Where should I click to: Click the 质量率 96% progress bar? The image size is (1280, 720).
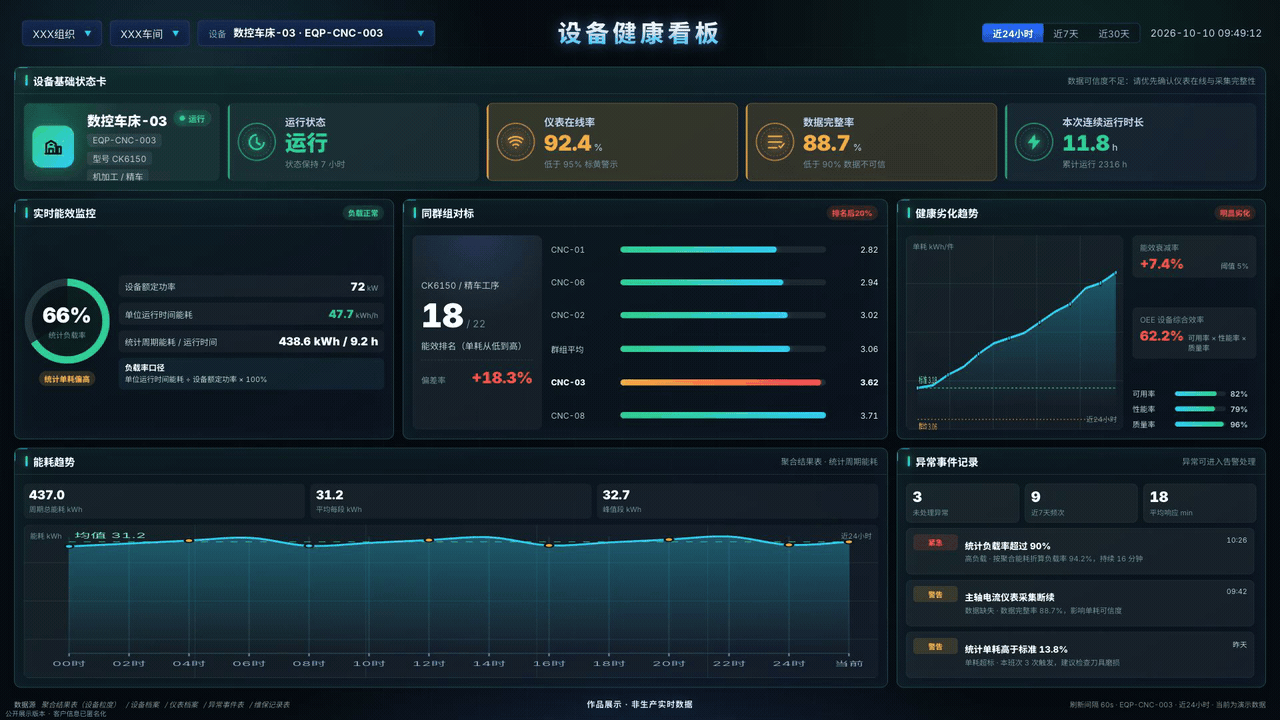(1199, 424)
